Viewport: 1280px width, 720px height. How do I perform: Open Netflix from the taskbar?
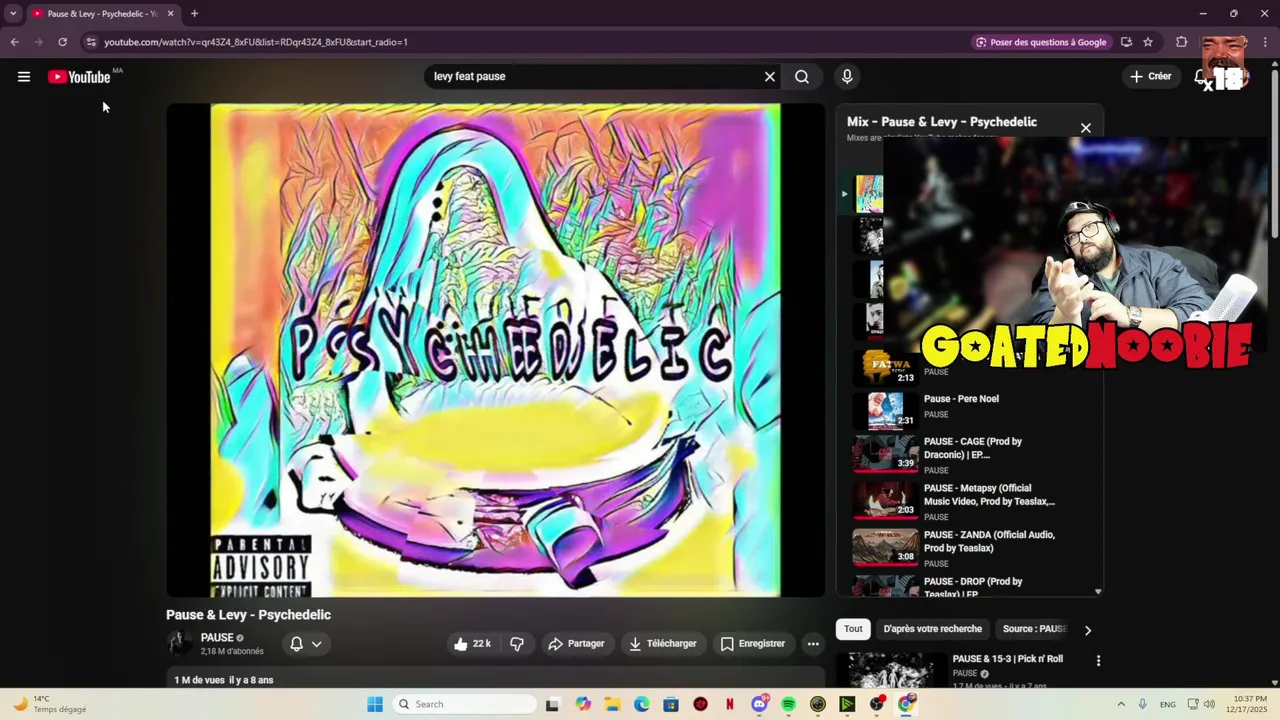[730, 704]
